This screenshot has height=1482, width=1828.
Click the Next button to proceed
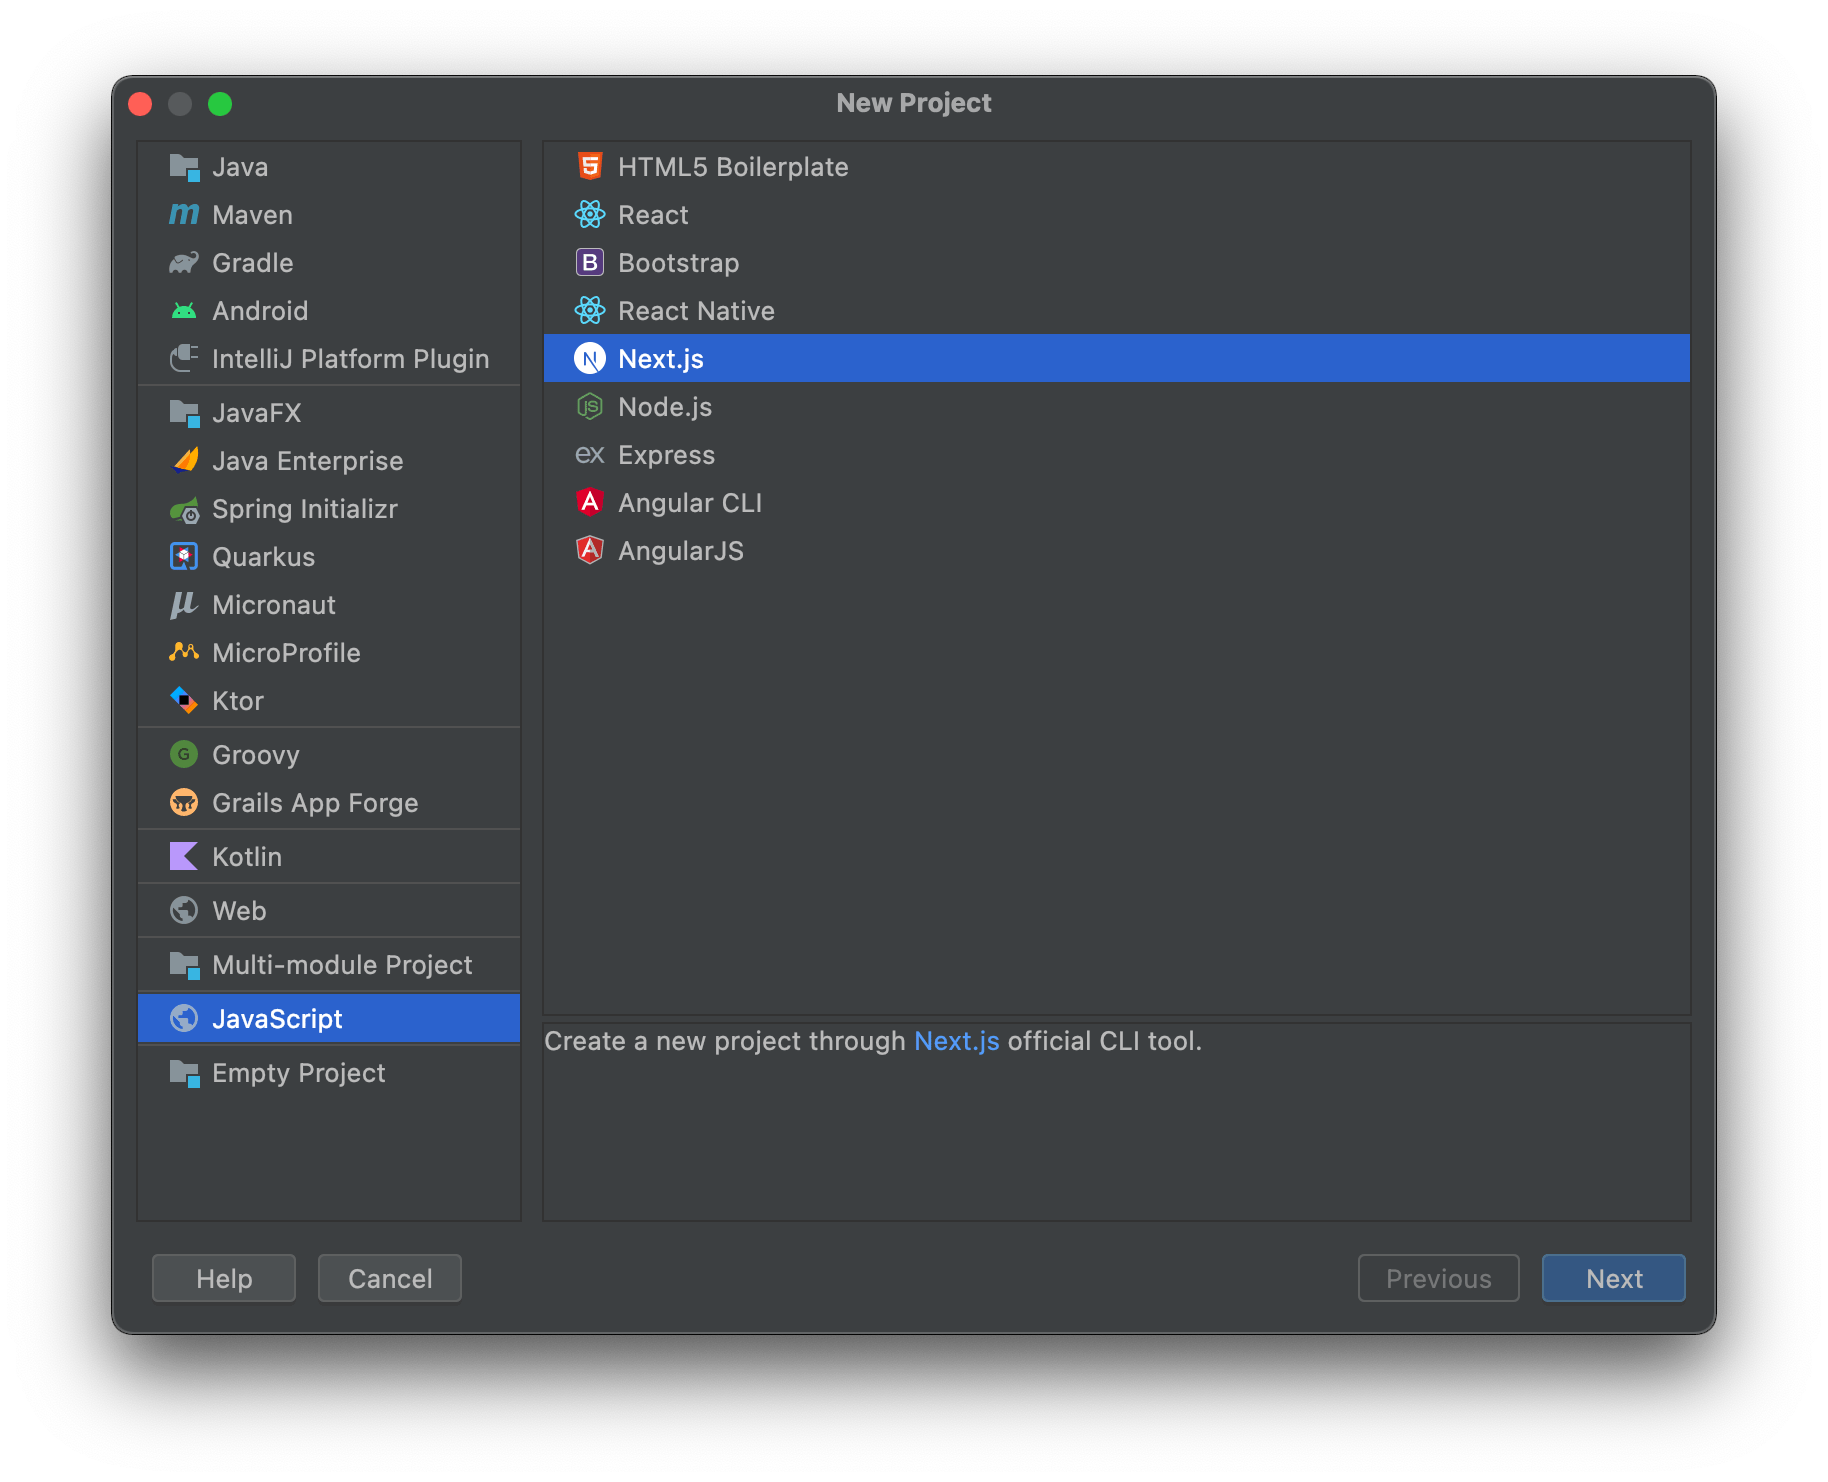[x=1612, y=1278]
